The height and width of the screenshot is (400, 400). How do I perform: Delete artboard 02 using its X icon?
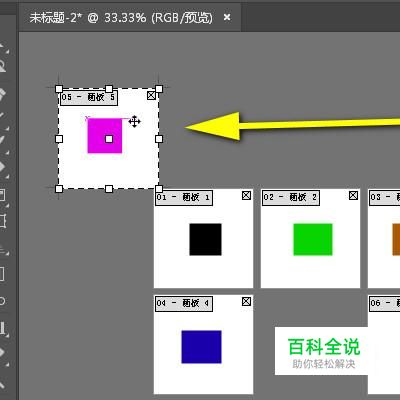point(353,196)
